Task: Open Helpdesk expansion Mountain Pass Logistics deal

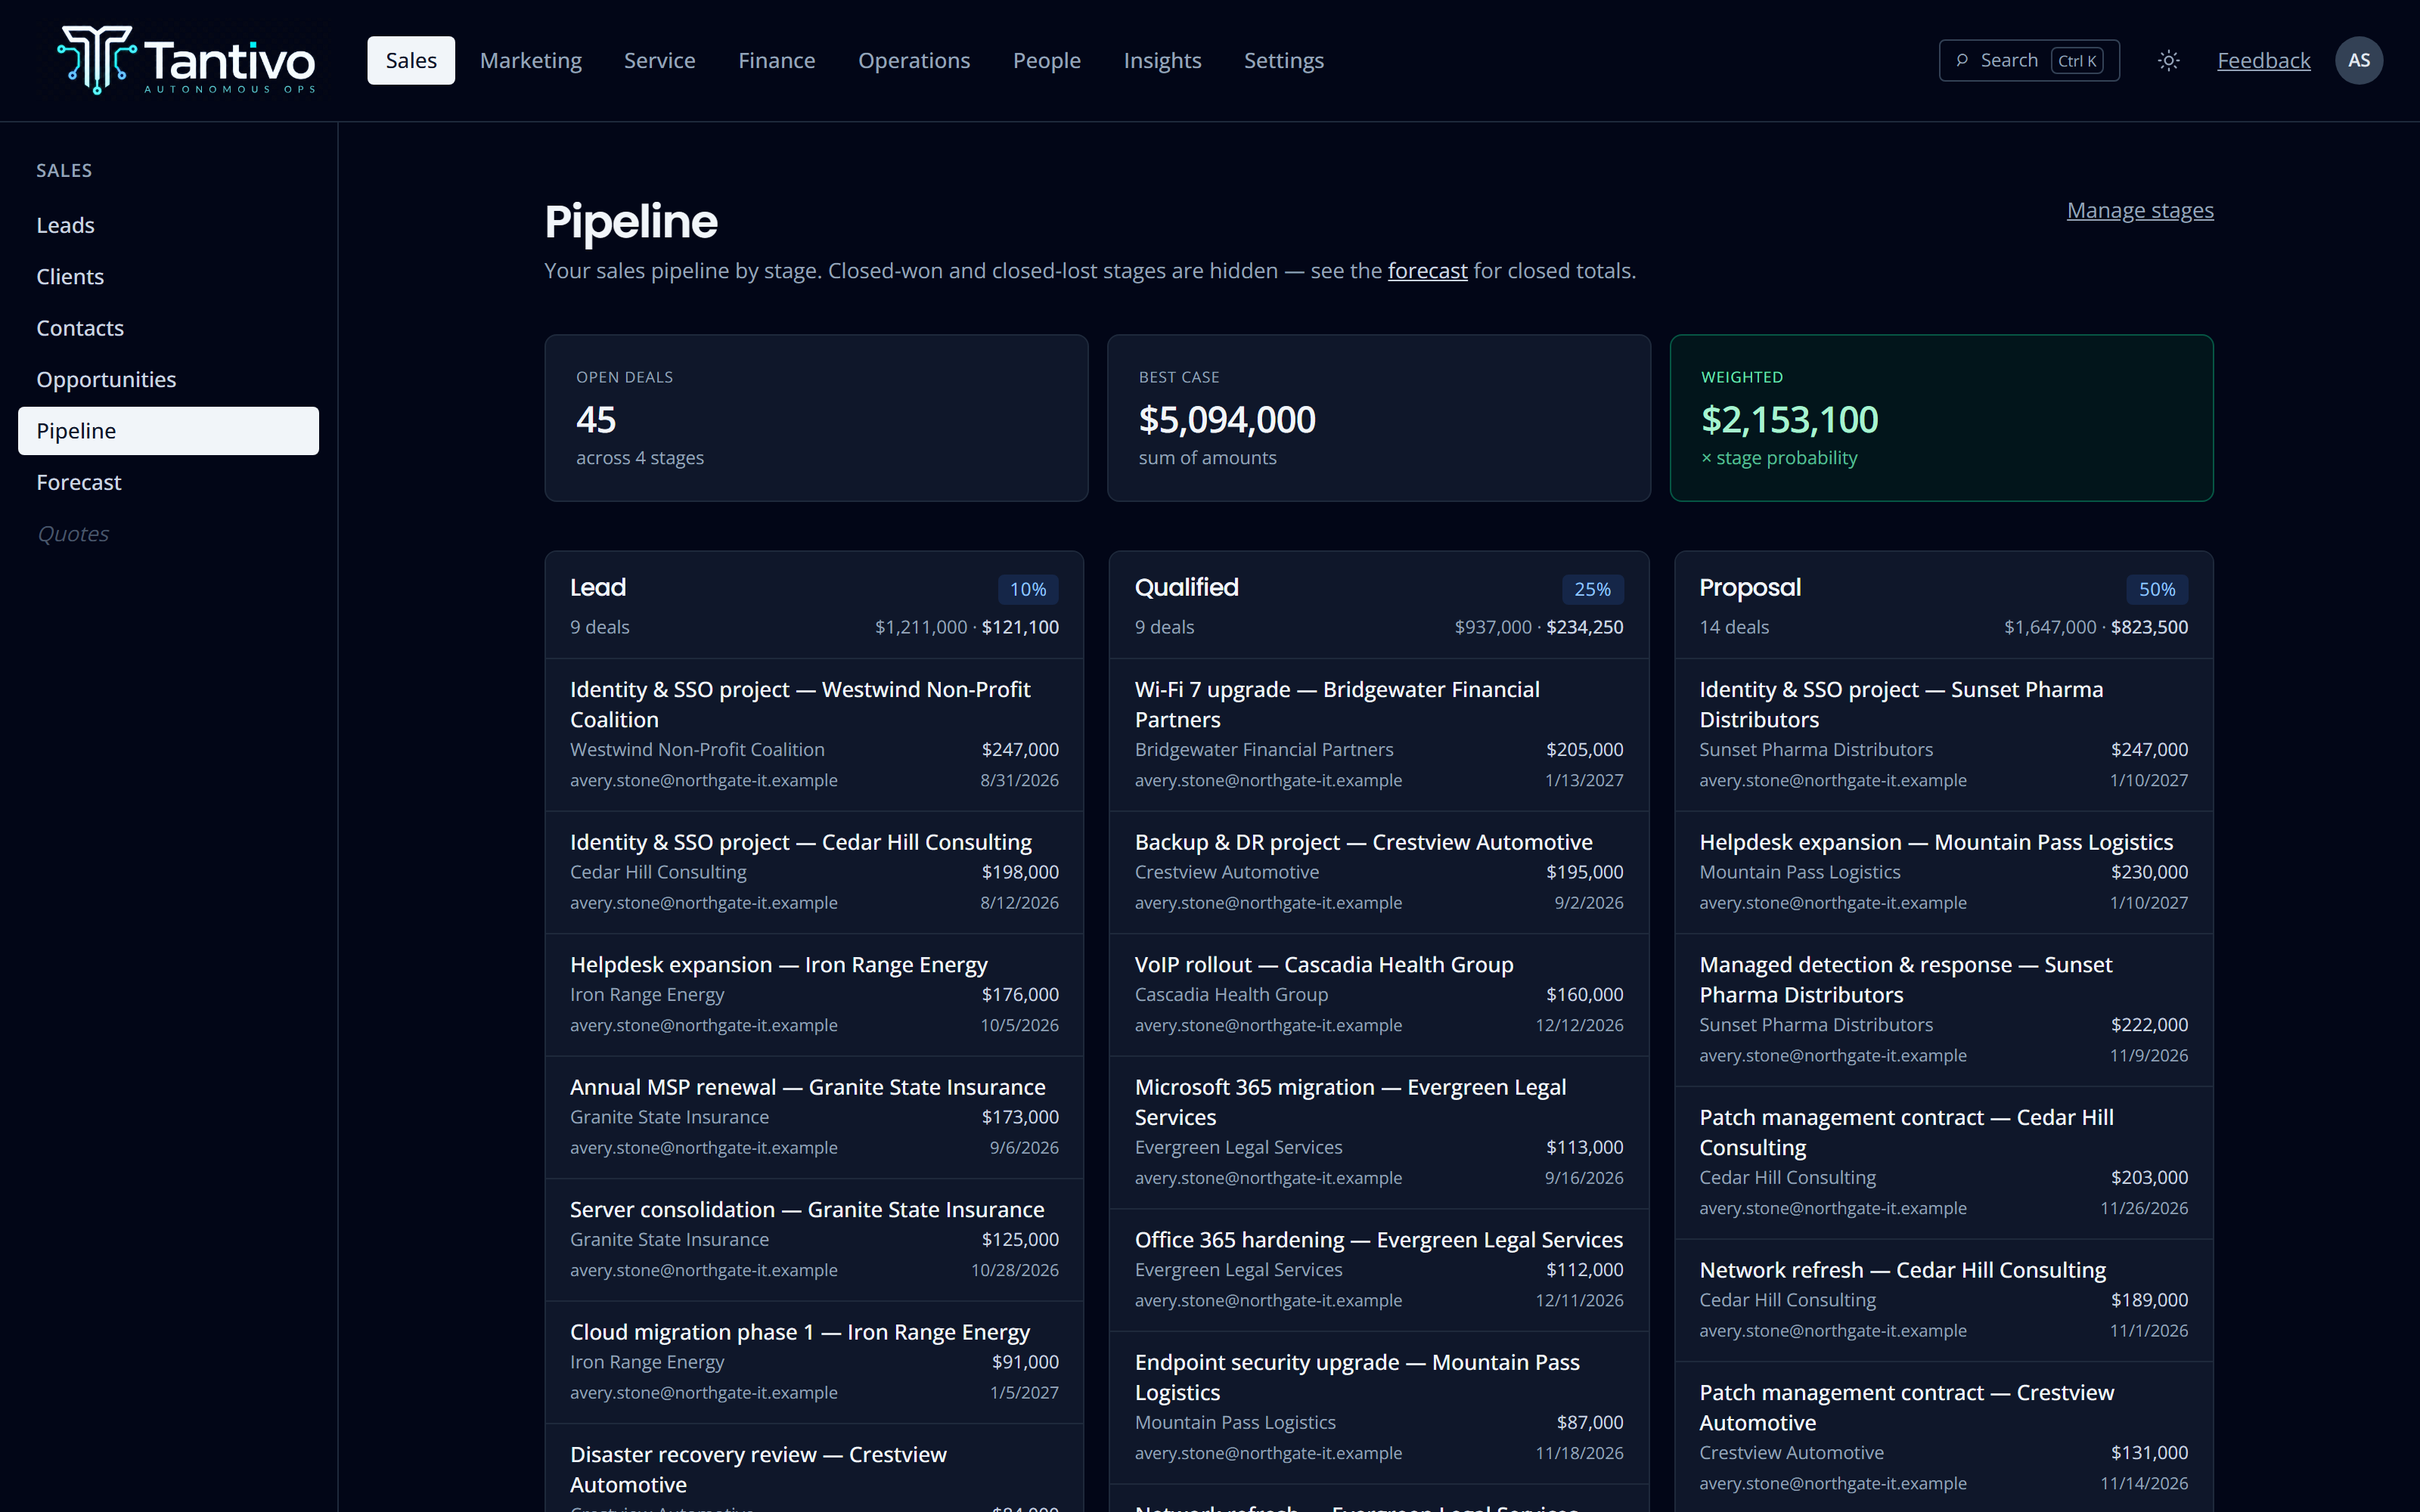Action: point(1944,873)
